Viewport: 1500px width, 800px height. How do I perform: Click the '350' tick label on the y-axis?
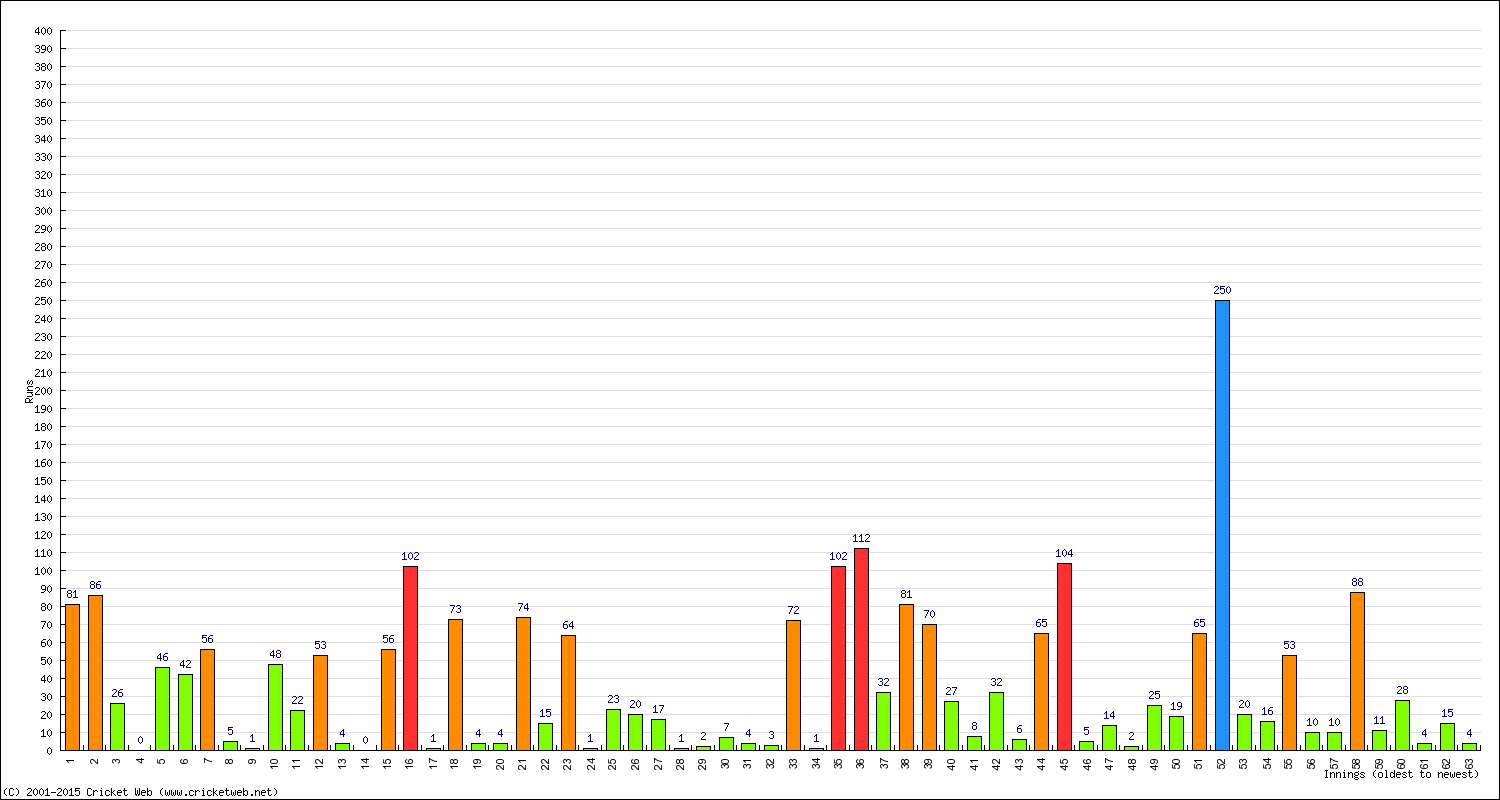pos(43,121)
